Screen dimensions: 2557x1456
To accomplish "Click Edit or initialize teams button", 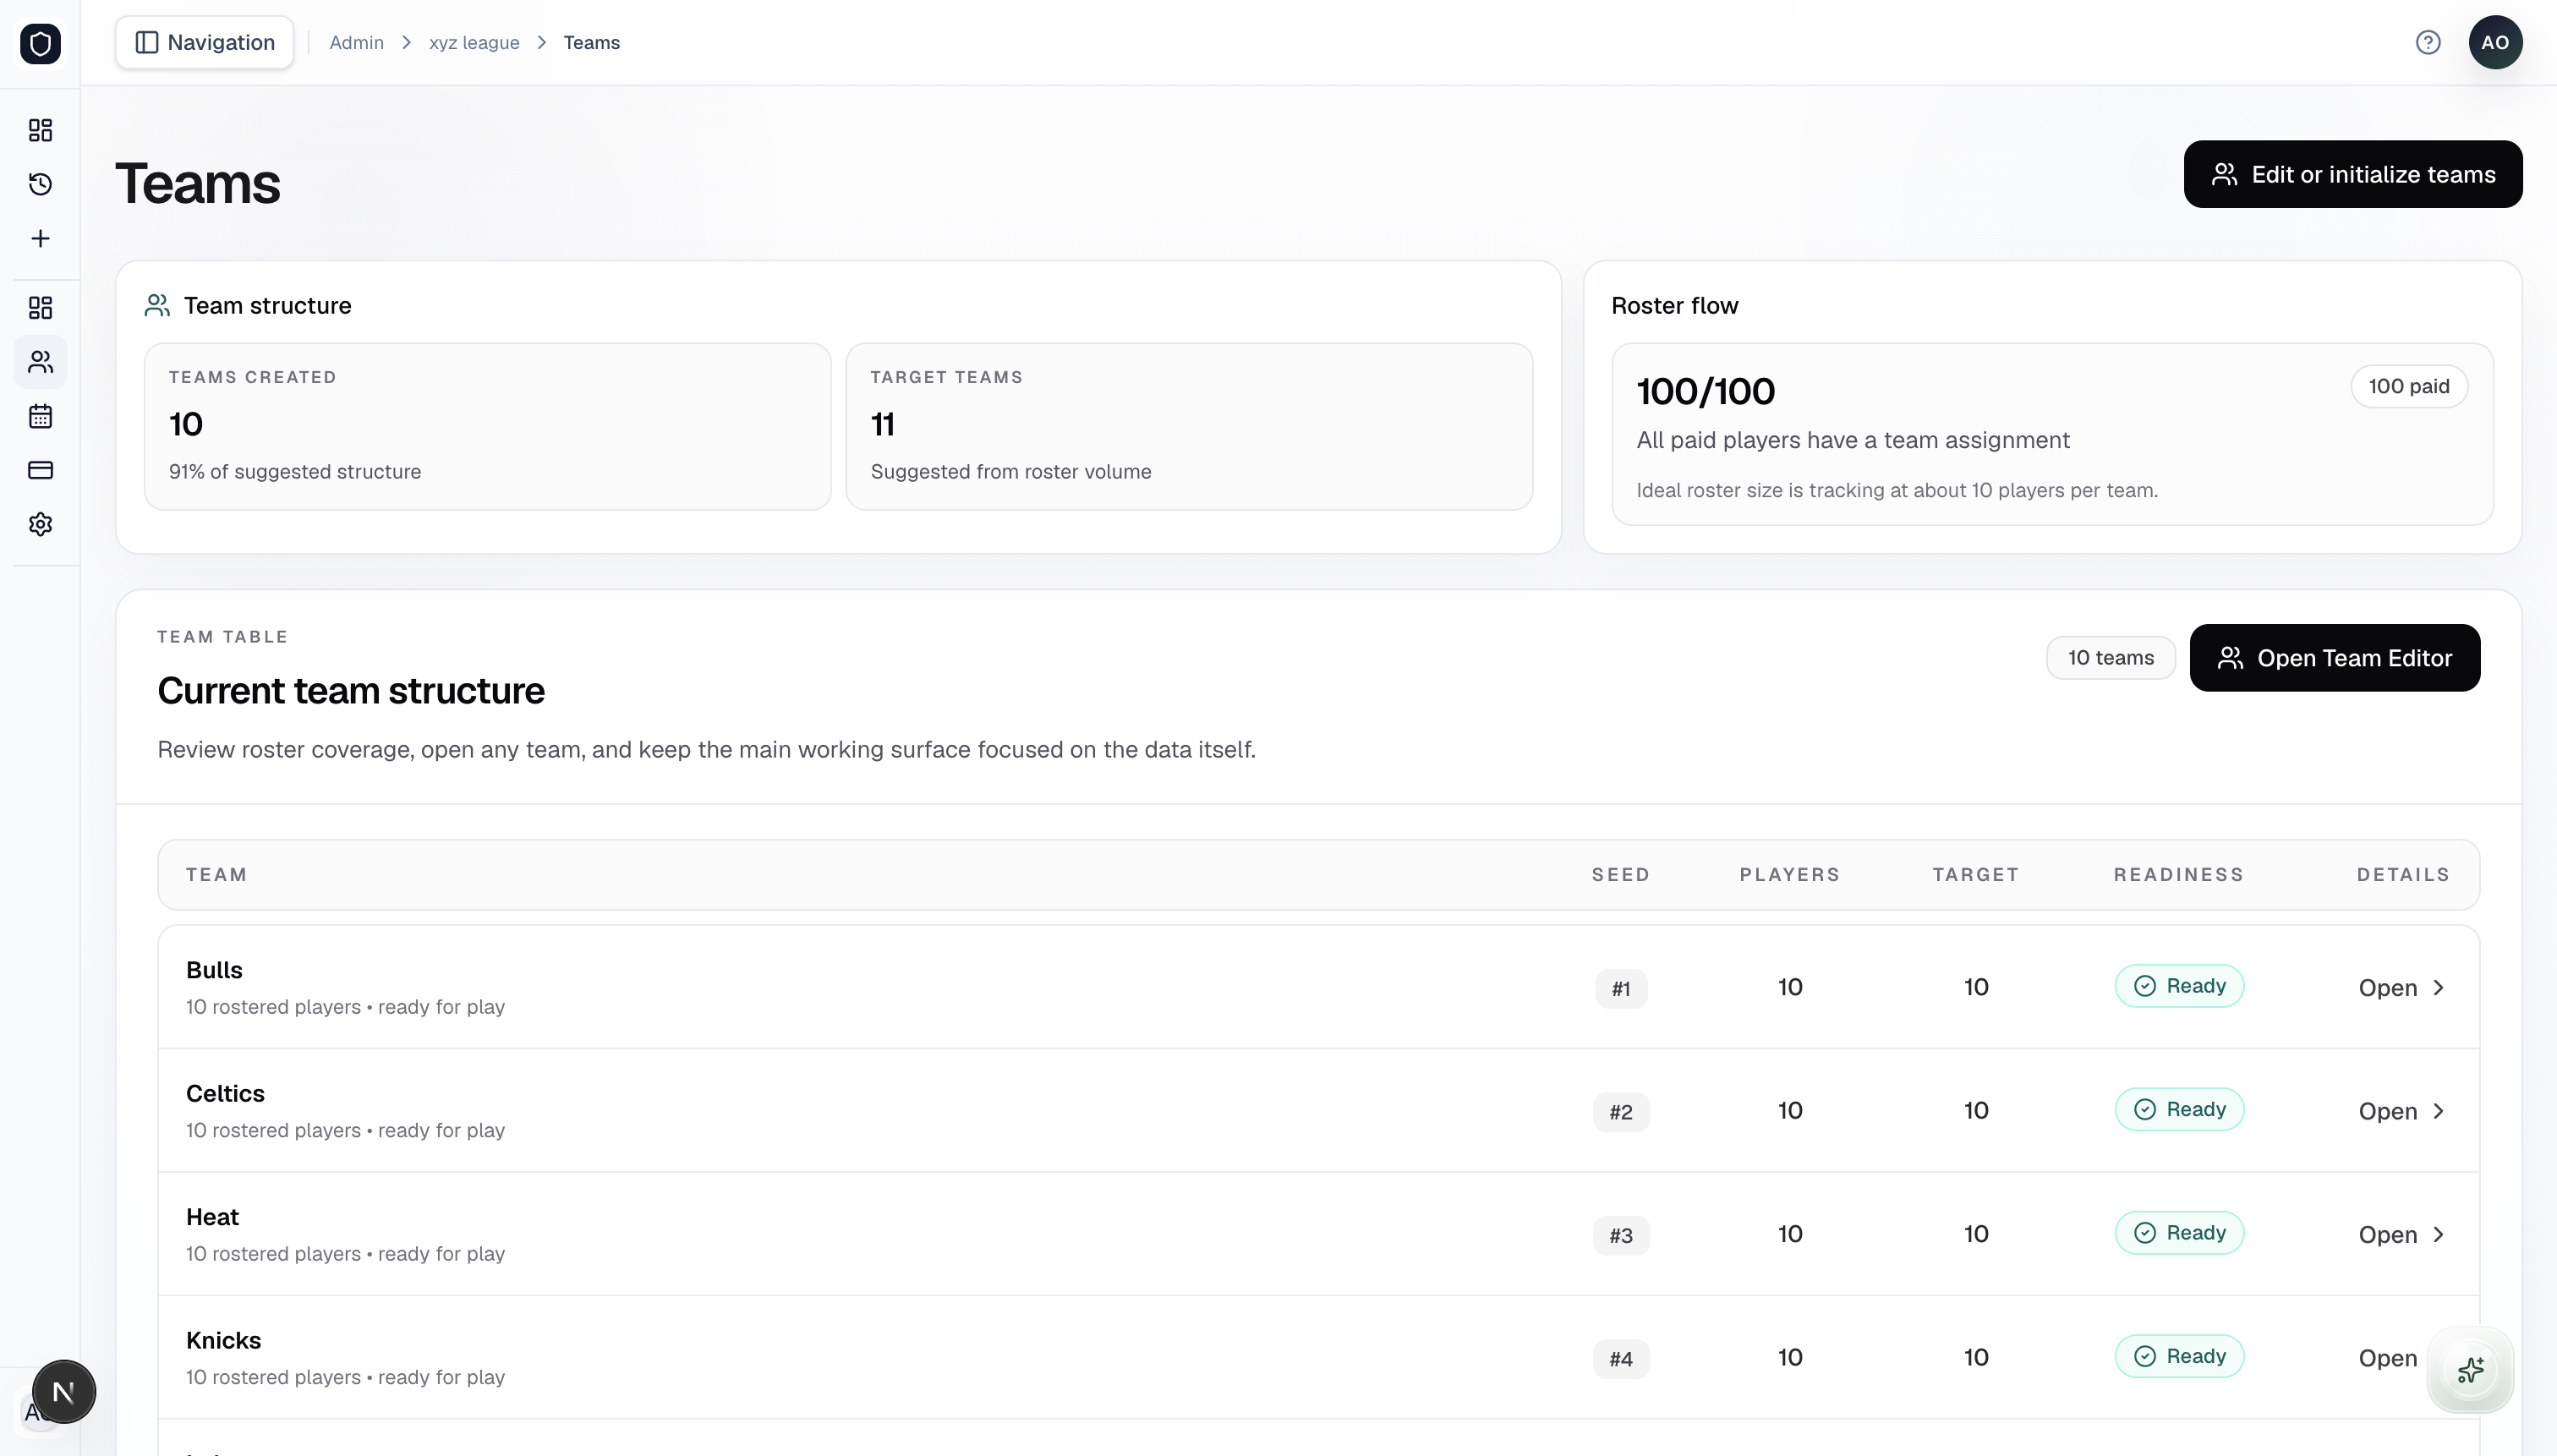I will [2352, 174].
